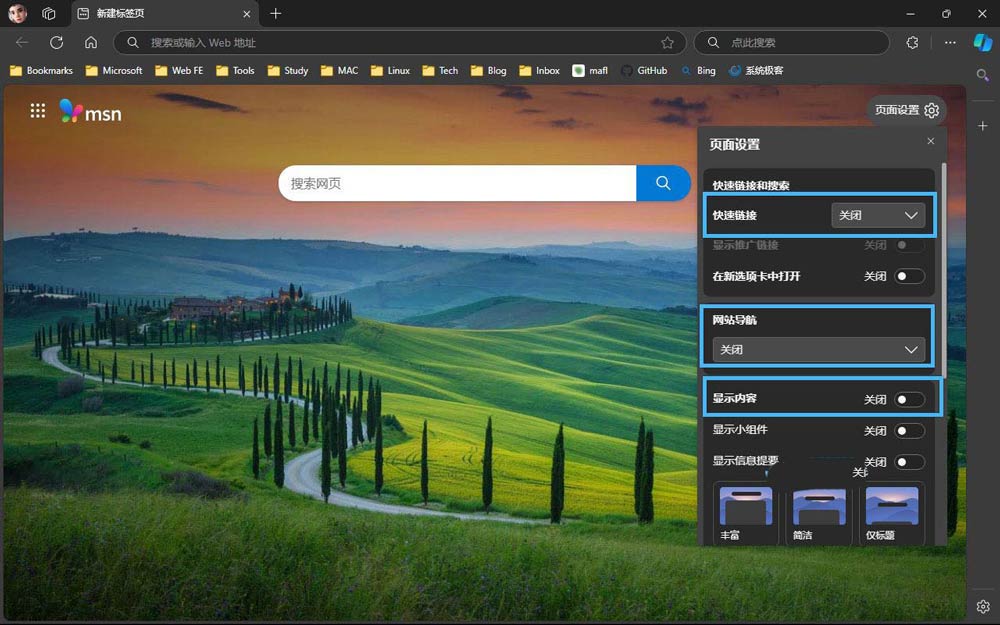The image size is (1000, 625).
Task: Open the 系统极客 bookmark
Action: 756,70
